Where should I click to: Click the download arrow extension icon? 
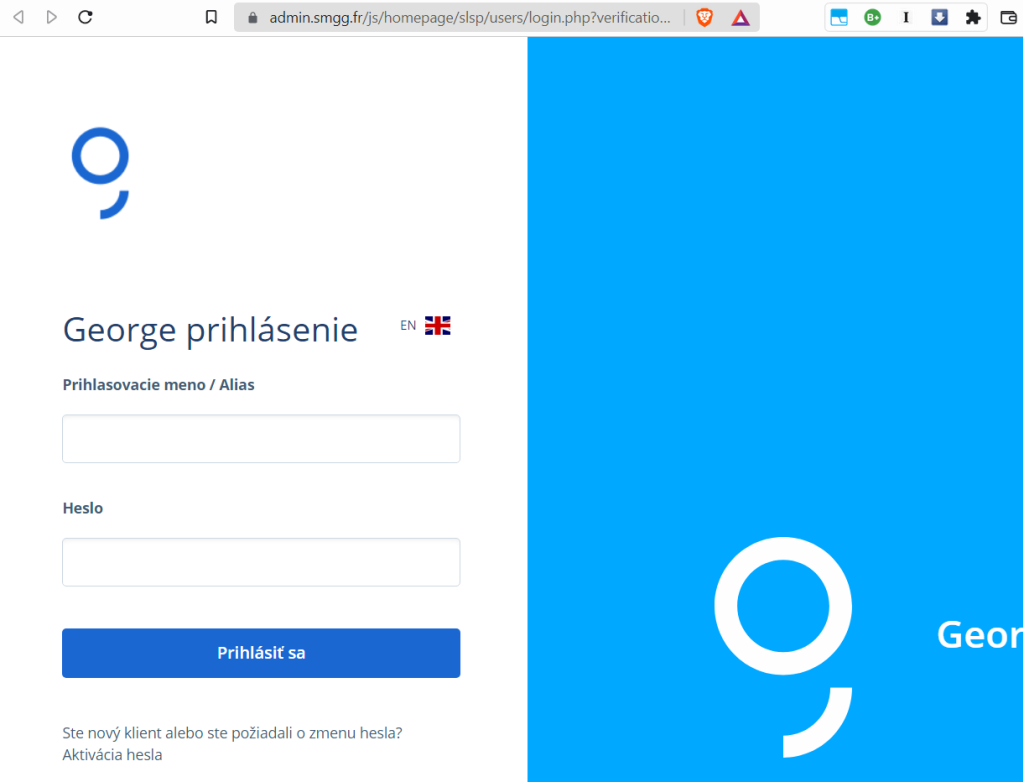pyautogui.click(x=939, y=18)
